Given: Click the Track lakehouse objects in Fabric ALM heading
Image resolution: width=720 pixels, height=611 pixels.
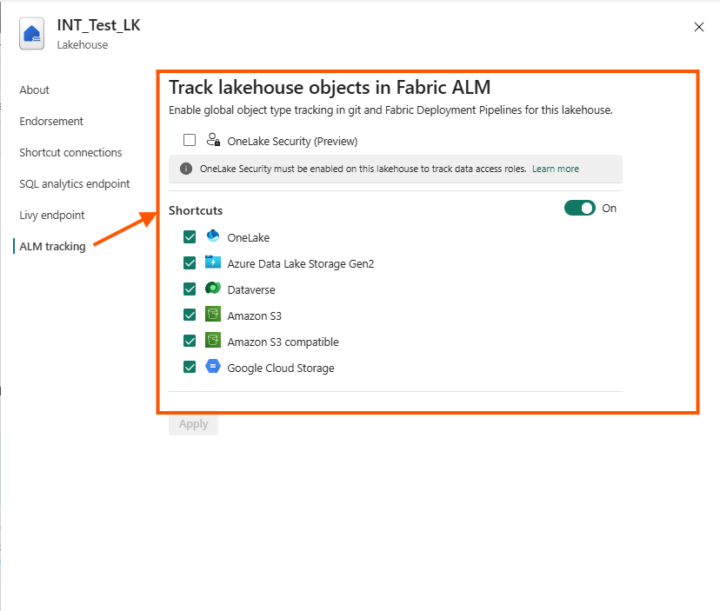Looking at the screenshot, I should [x=330, y=87].
